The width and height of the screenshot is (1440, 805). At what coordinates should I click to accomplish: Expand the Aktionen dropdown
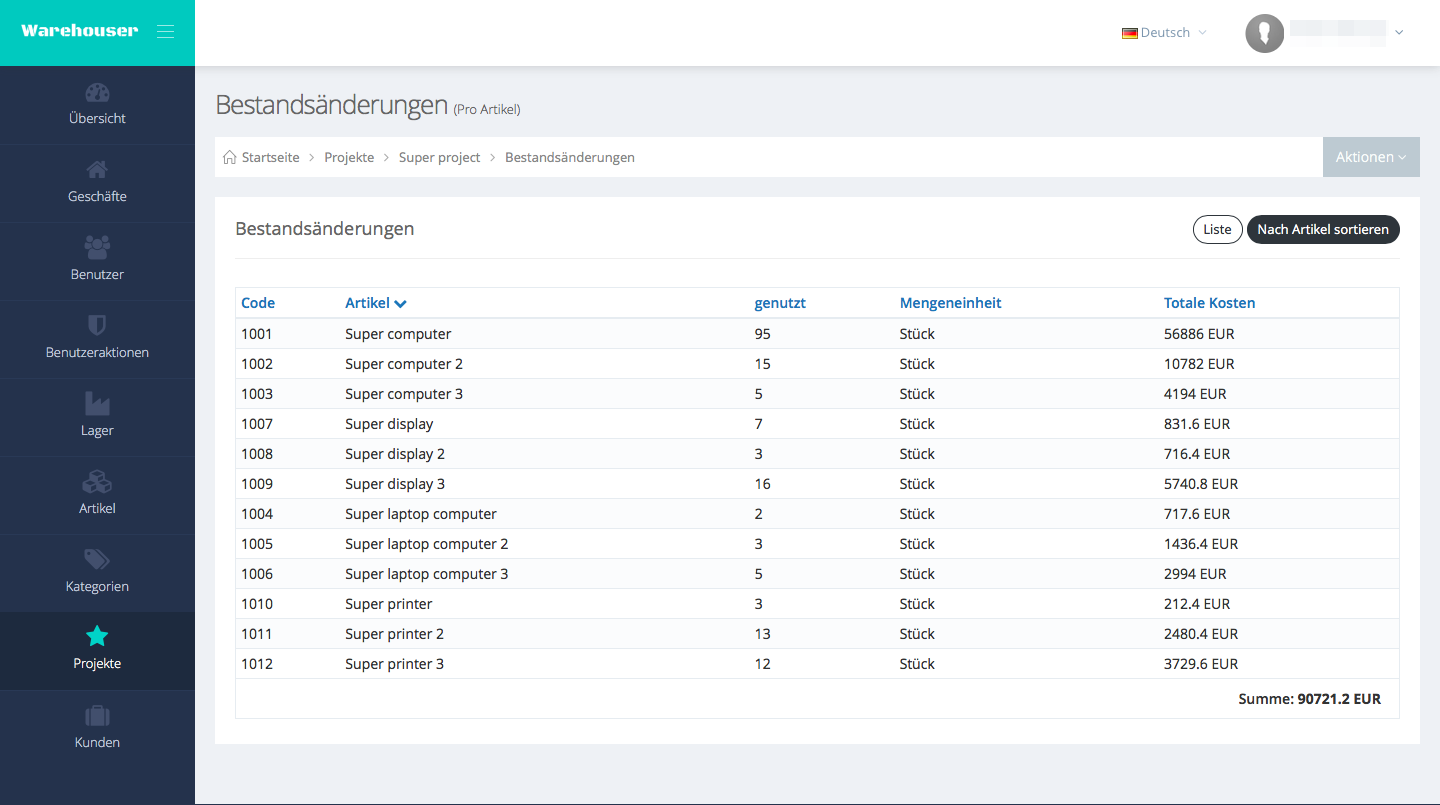click(1370, 157)
